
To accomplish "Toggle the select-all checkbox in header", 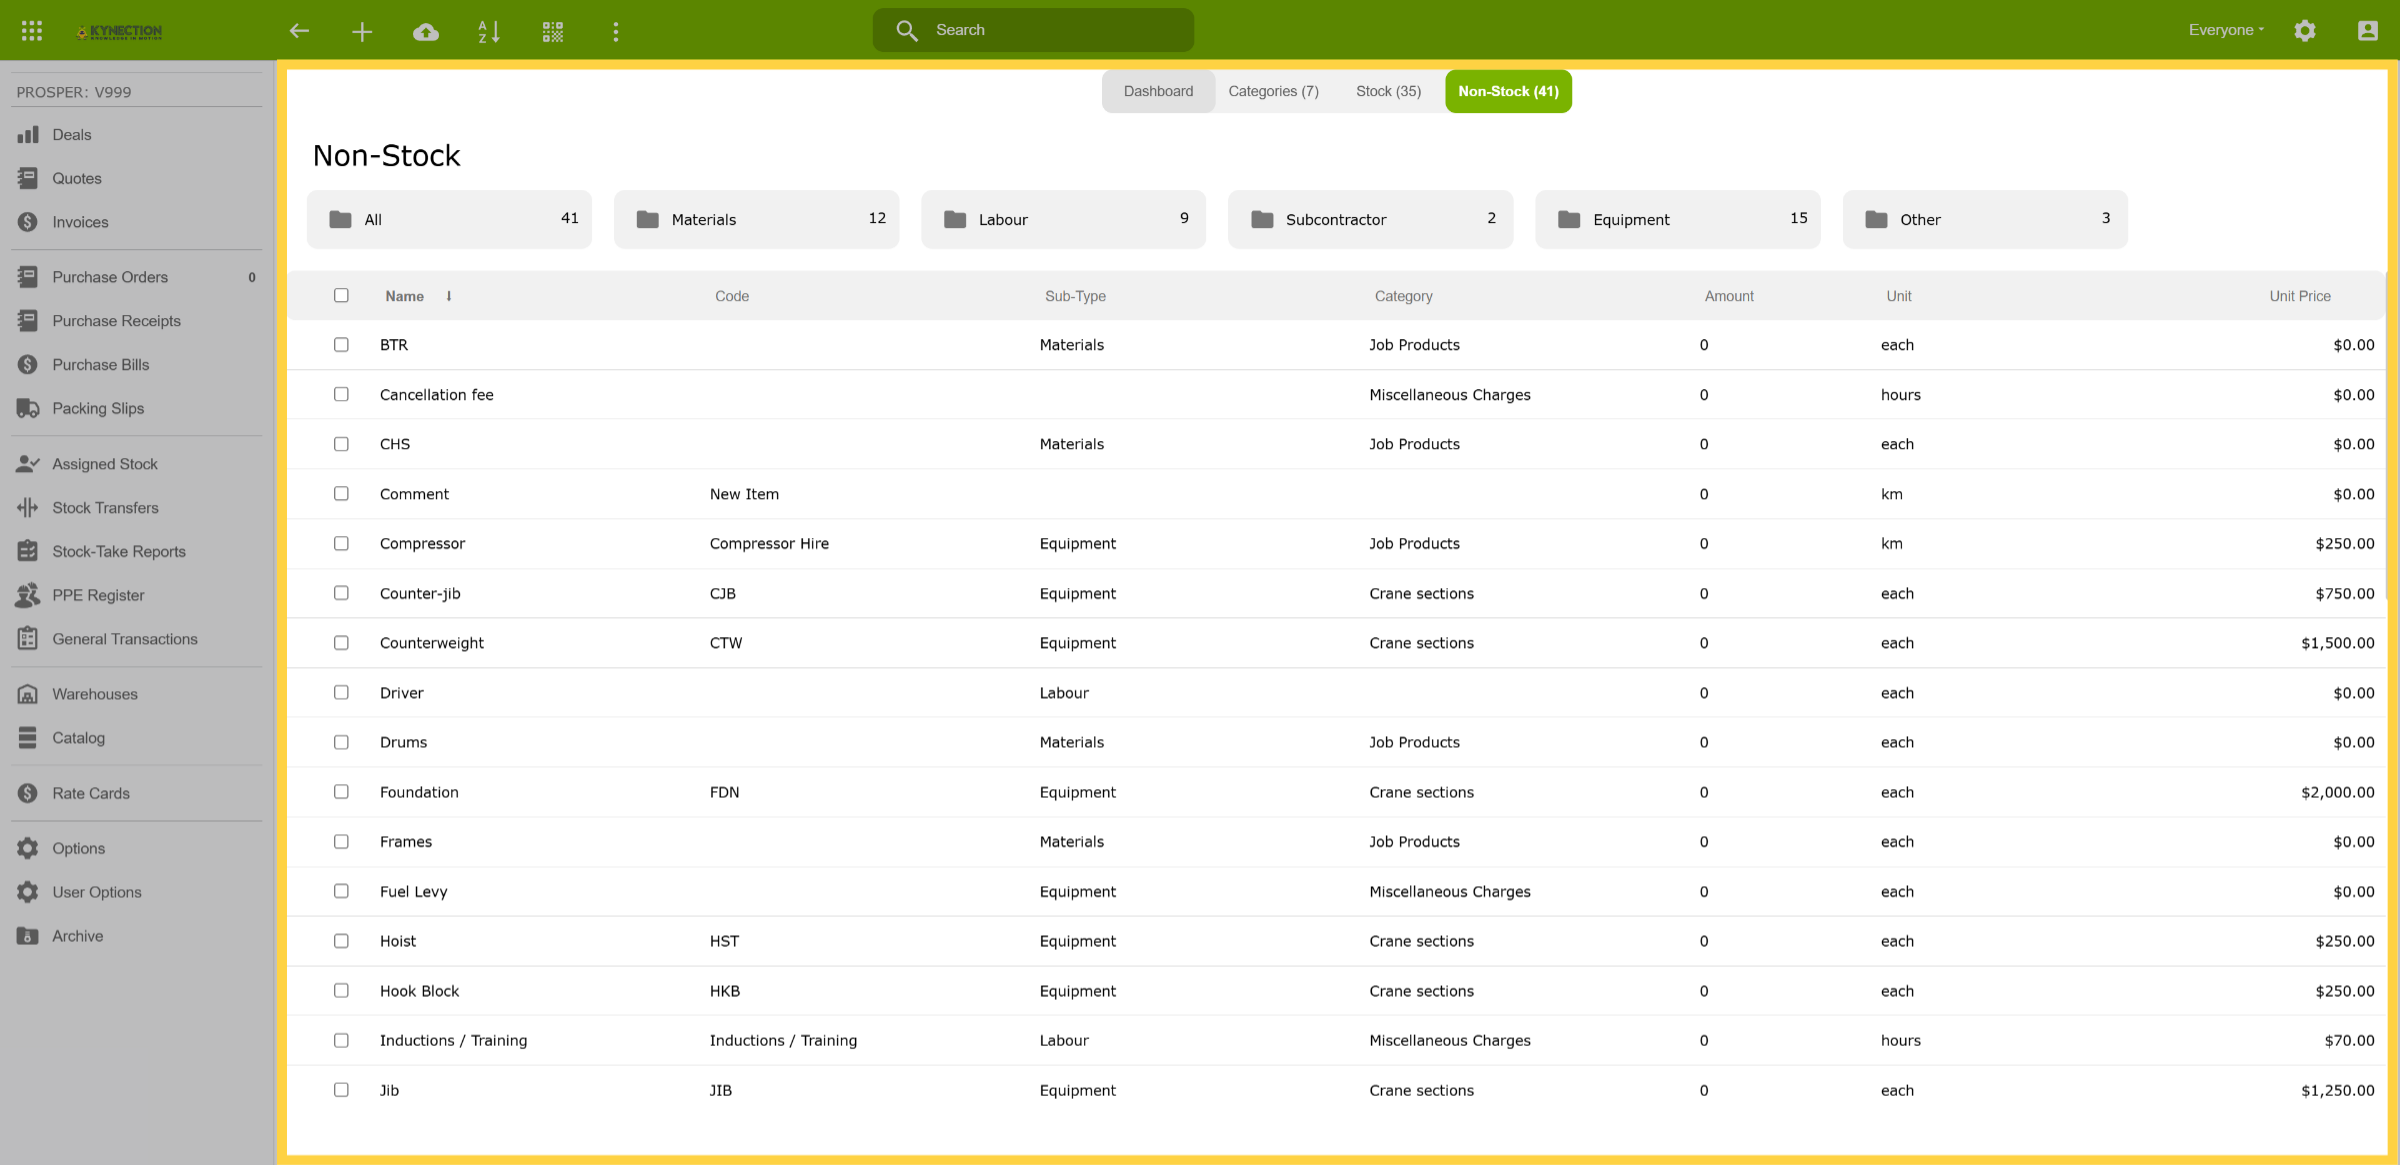I will tap(341, 295).
